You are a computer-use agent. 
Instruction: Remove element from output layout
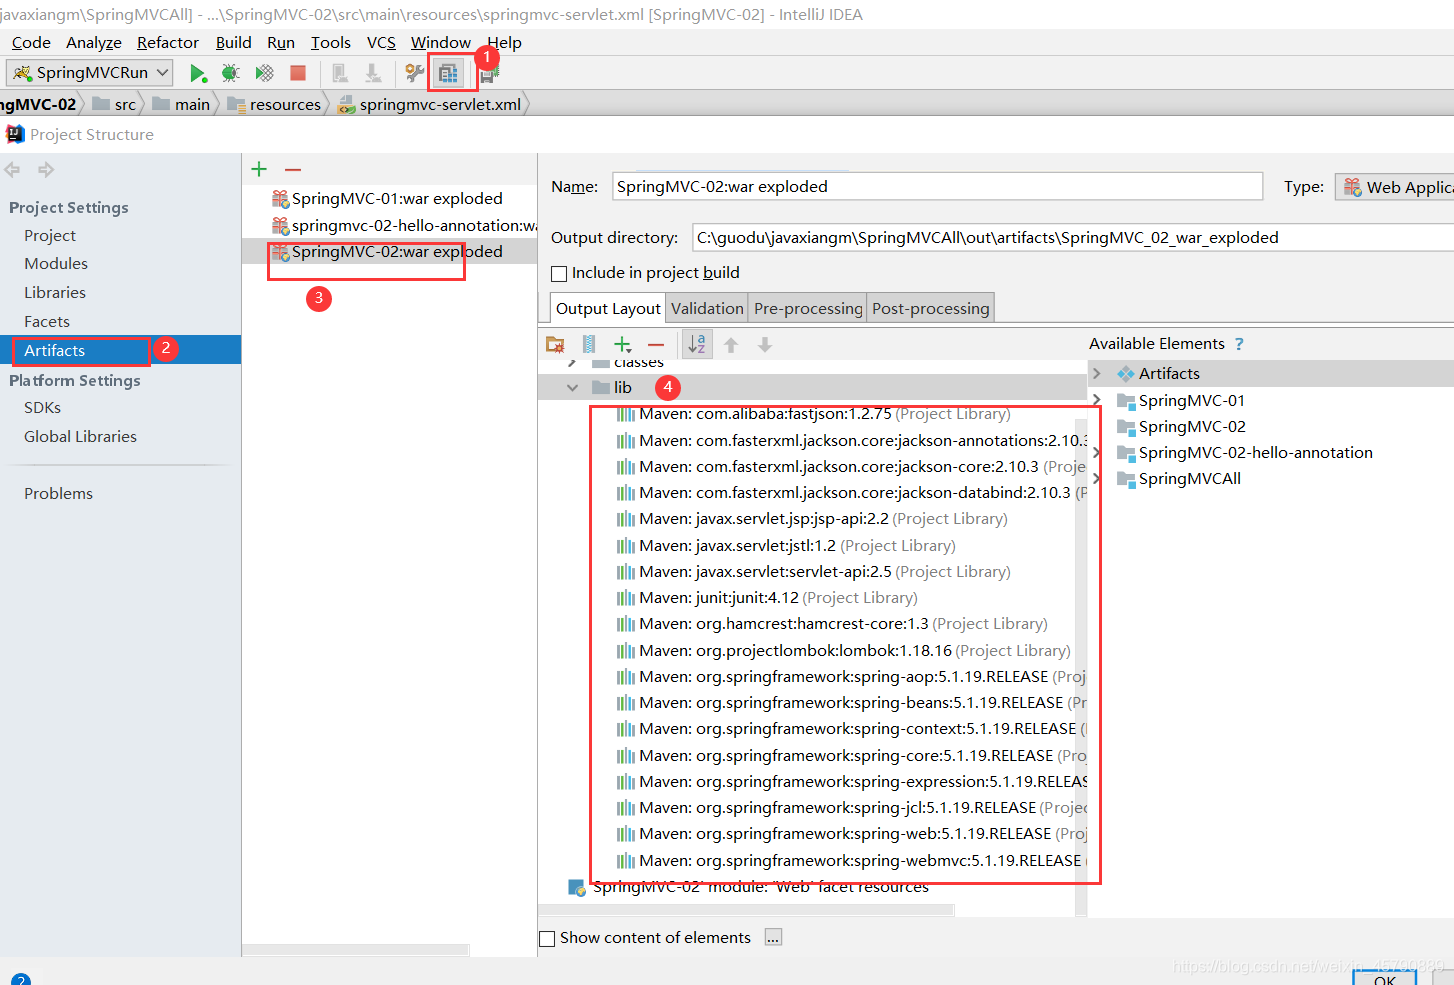(656, 345)
